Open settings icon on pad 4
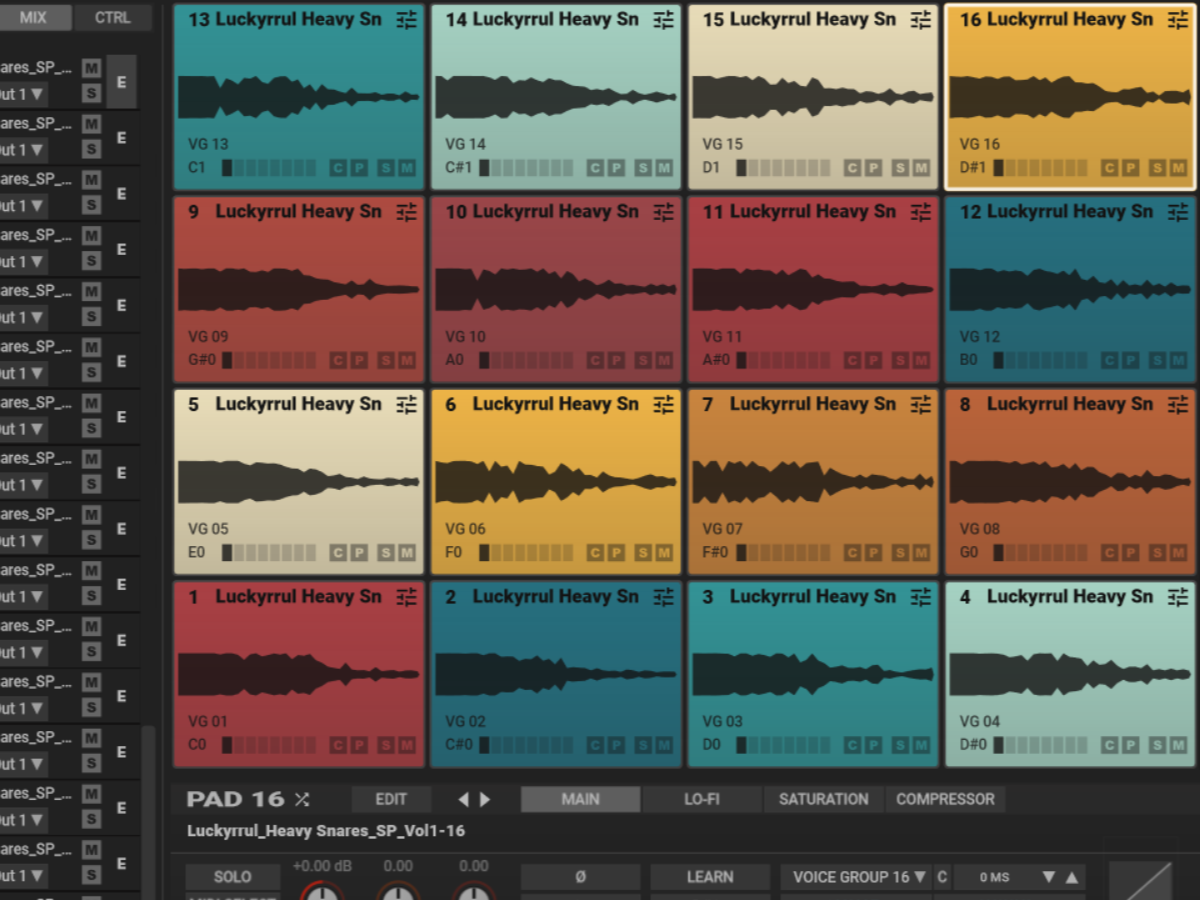The image size is (1200, 900). (1177, 596)
